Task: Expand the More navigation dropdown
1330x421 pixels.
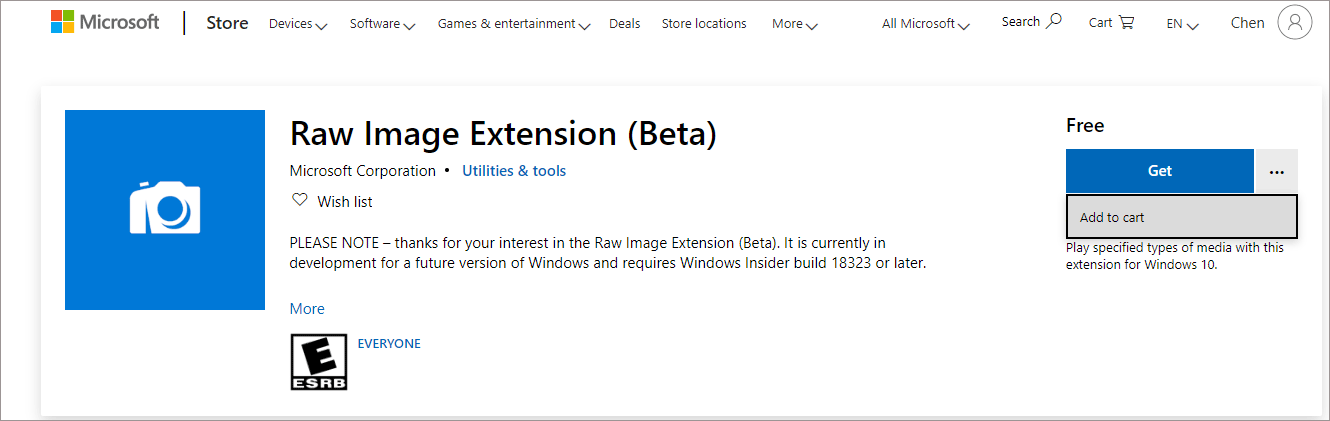Action: 795,24
